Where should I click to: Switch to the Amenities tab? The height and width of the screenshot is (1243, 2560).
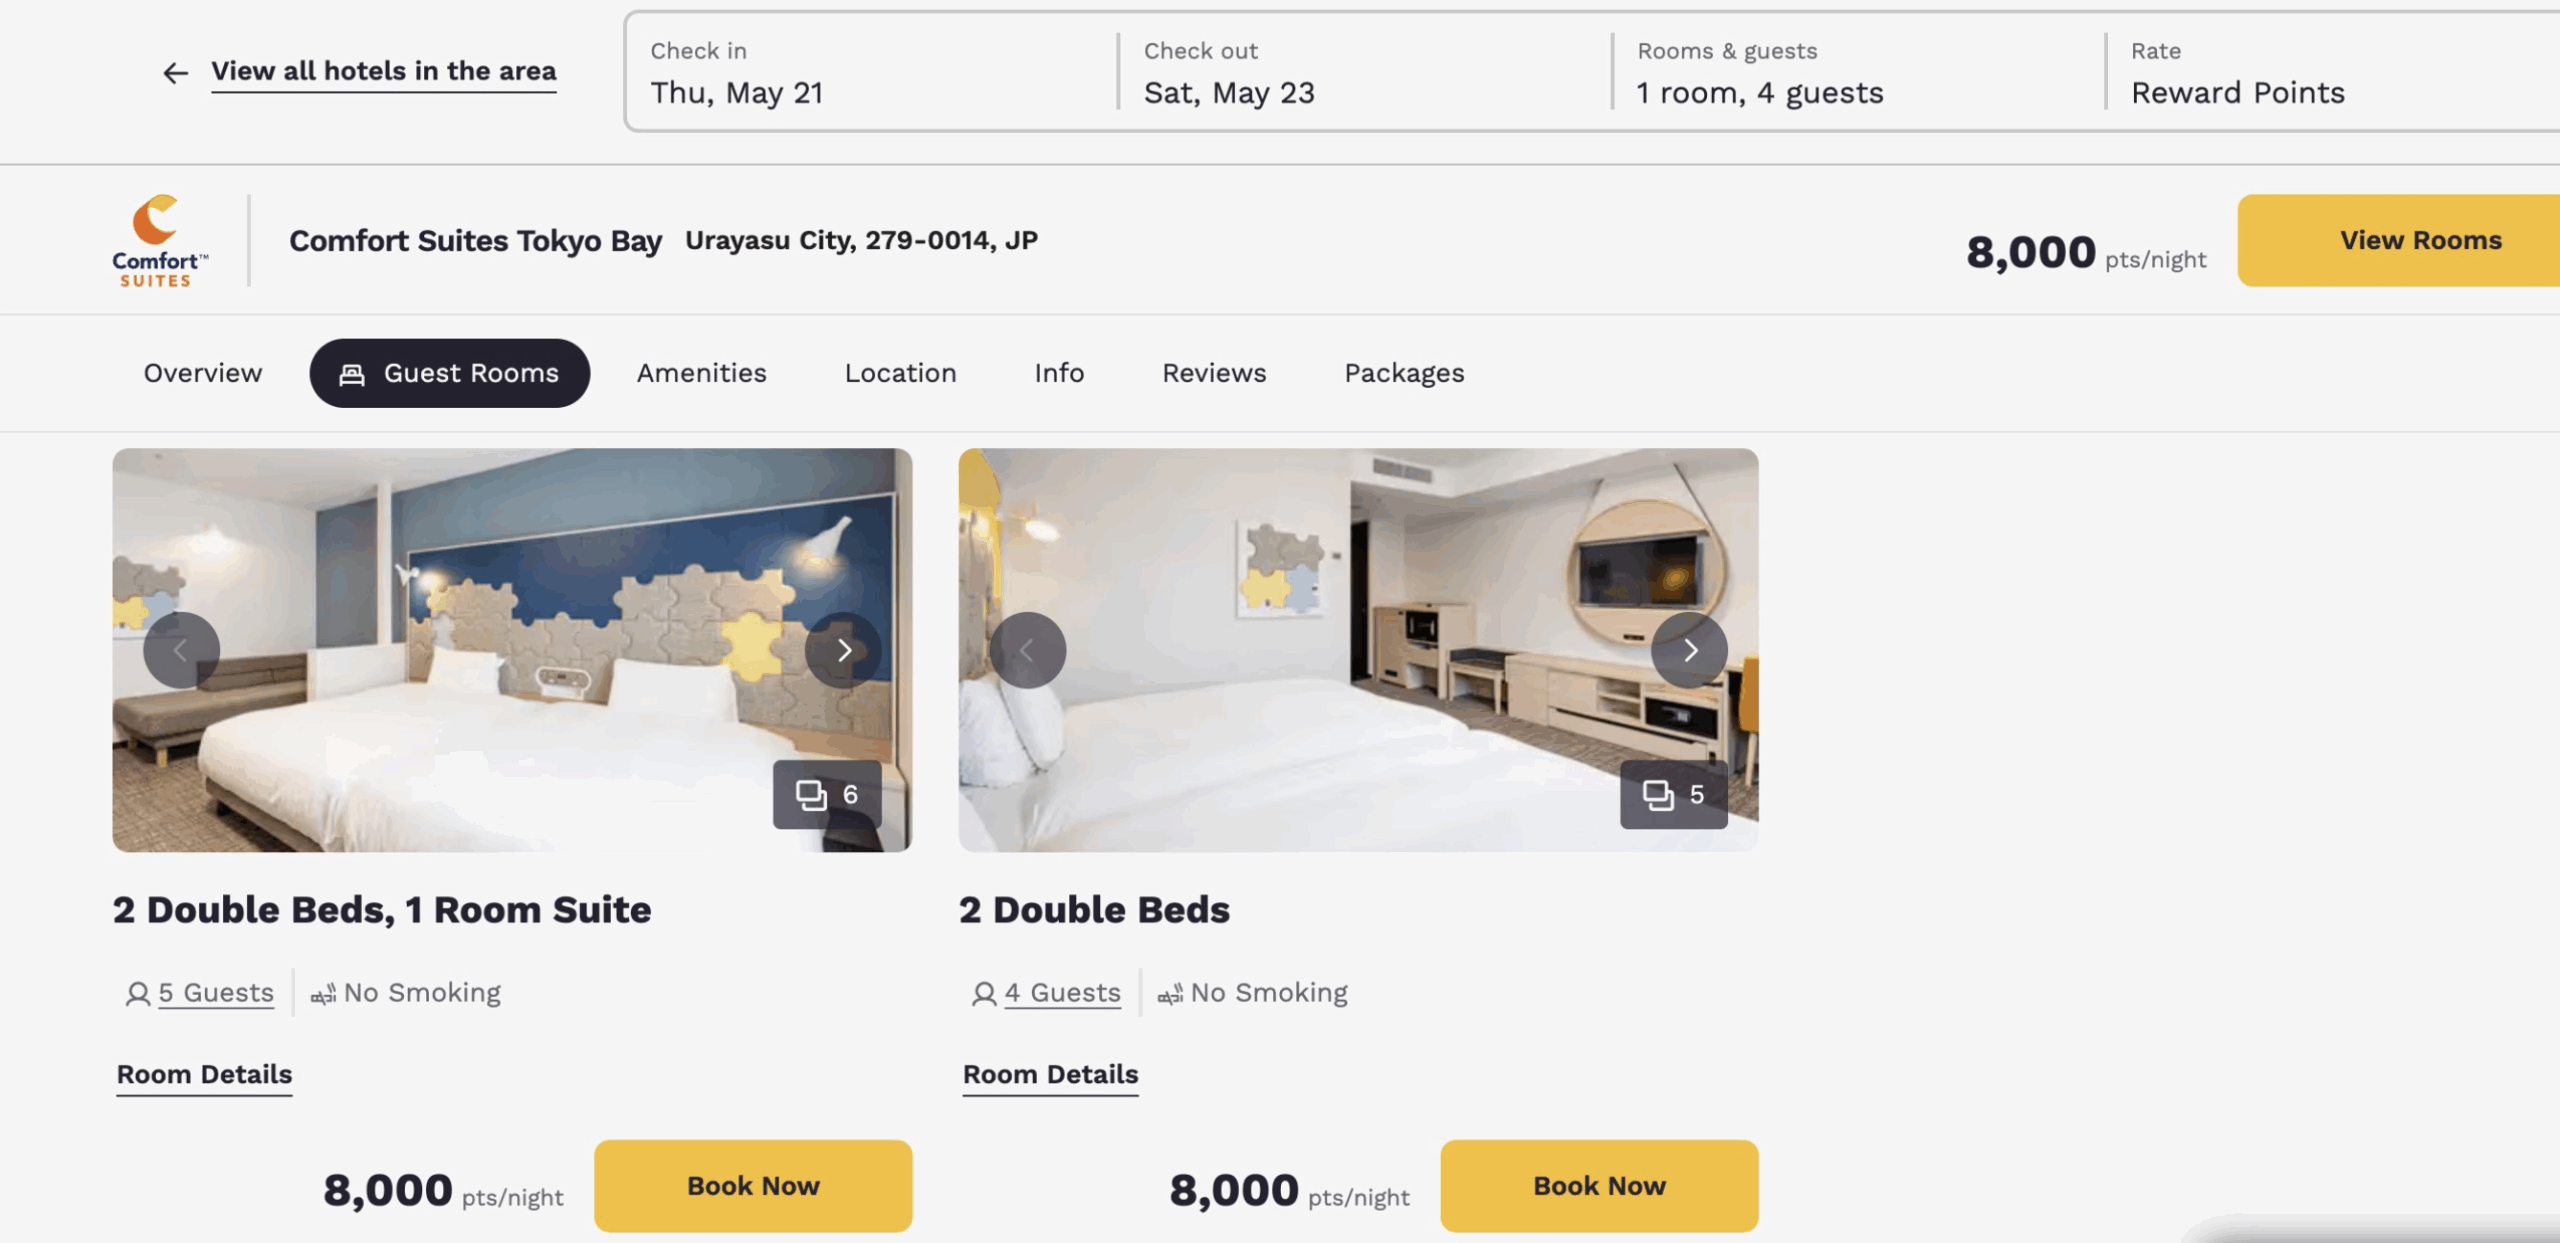(x=702, y=373)
